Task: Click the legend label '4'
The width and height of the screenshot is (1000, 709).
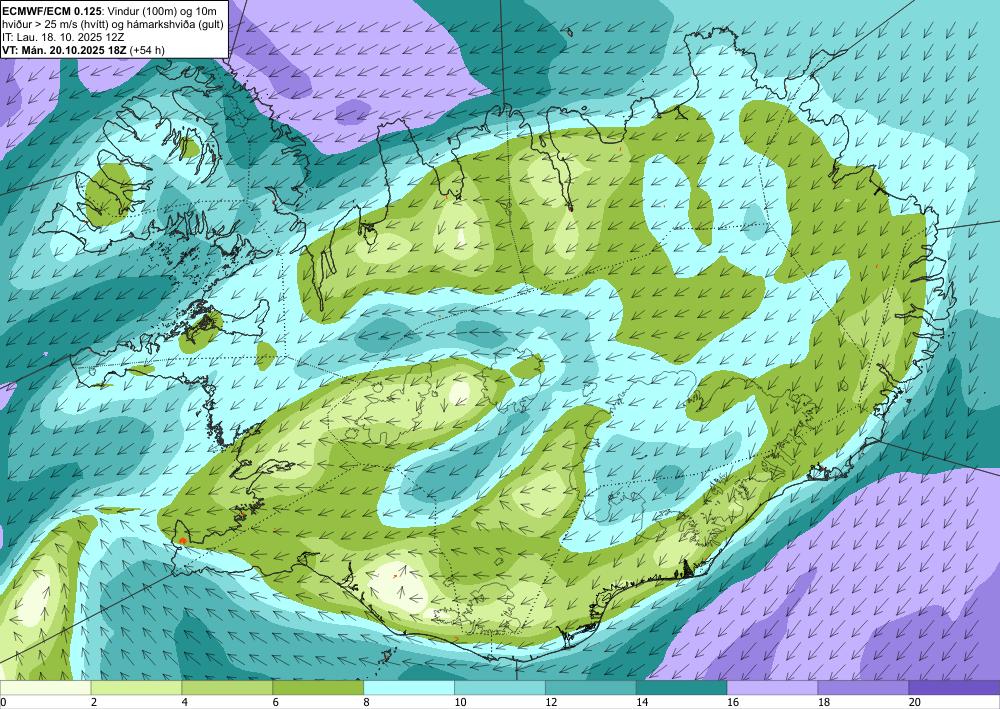Action: (x=184, y=702)
